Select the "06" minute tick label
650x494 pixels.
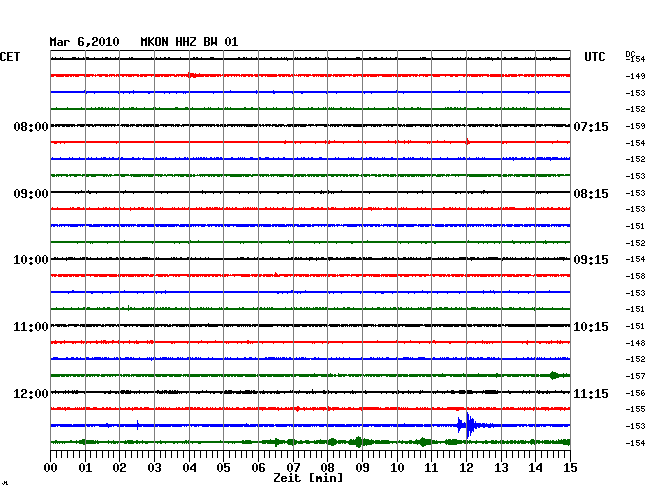258,467
